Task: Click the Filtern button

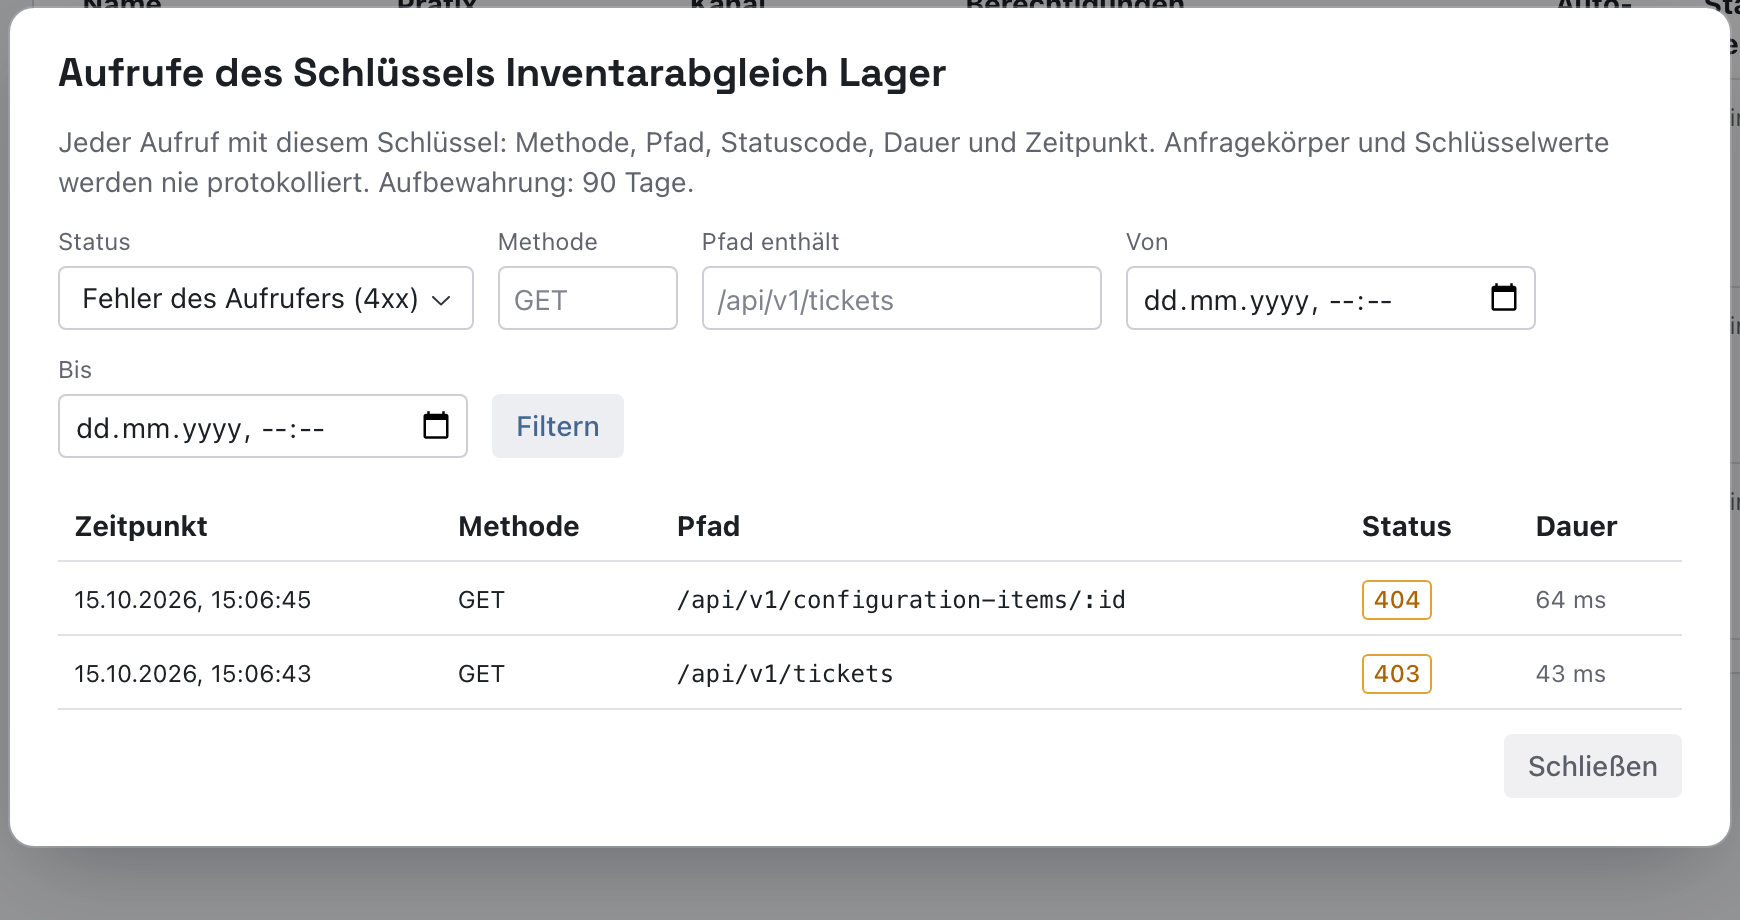Action: [x=558, y=426]
